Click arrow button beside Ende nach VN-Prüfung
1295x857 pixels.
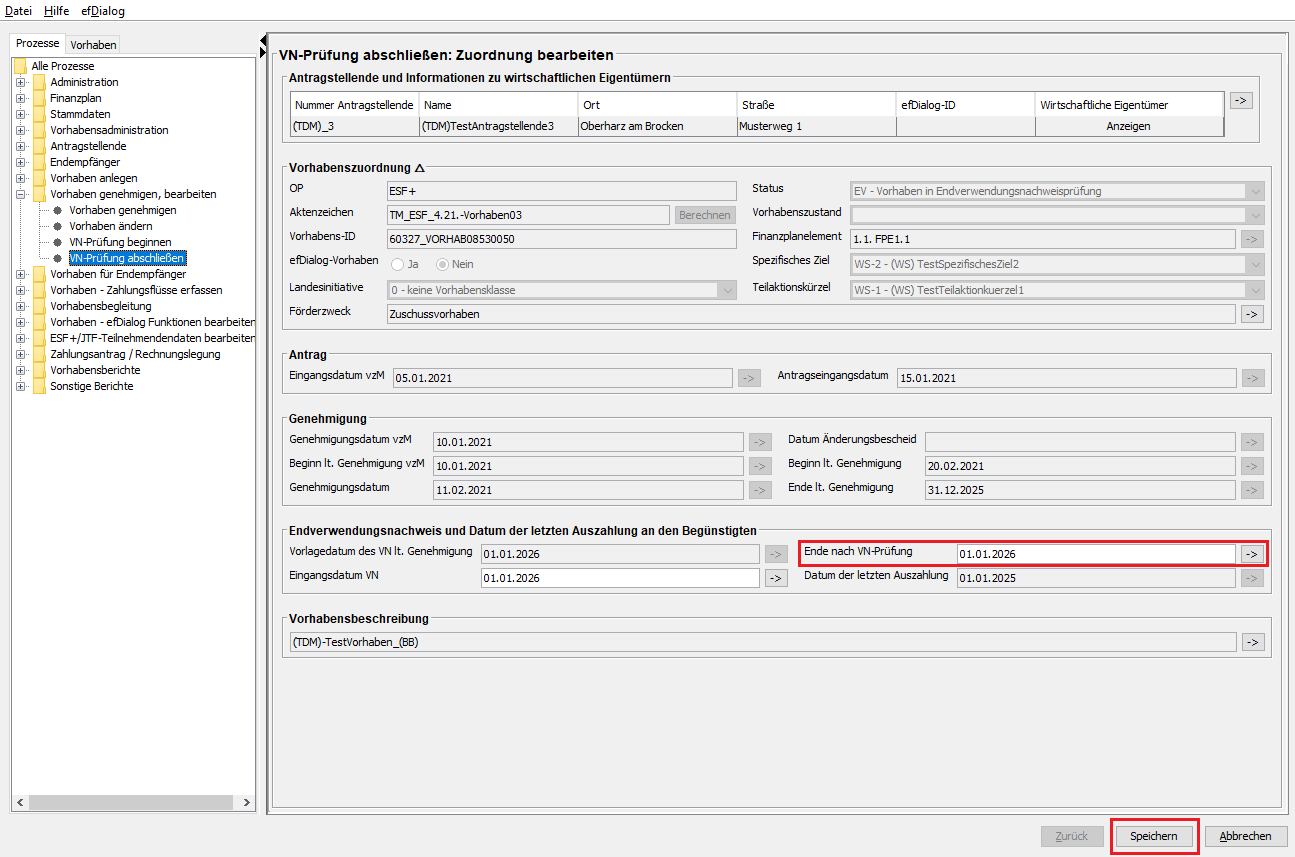pyautogui.click(x=1252, y=554)
